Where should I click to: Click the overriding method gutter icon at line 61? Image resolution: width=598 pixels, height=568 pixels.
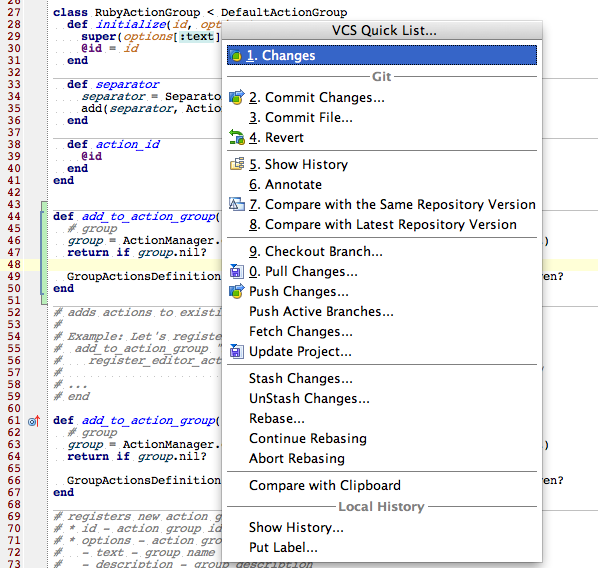[x=34, y=421]
